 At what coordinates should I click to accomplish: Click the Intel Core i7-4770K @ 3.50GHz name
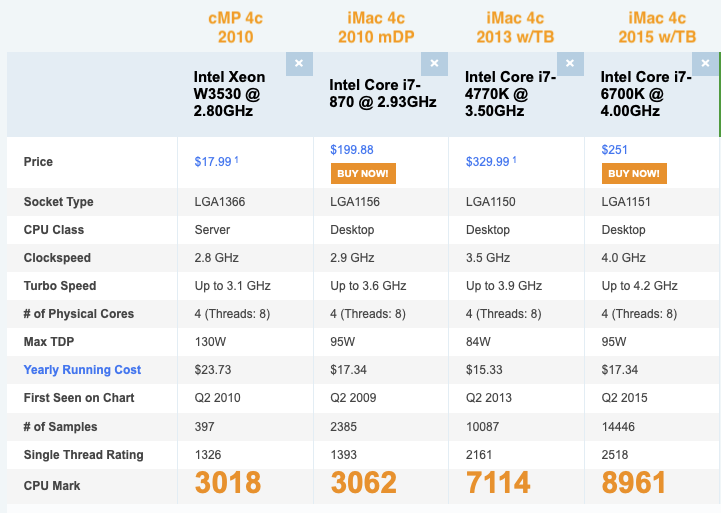coord(510,94)
